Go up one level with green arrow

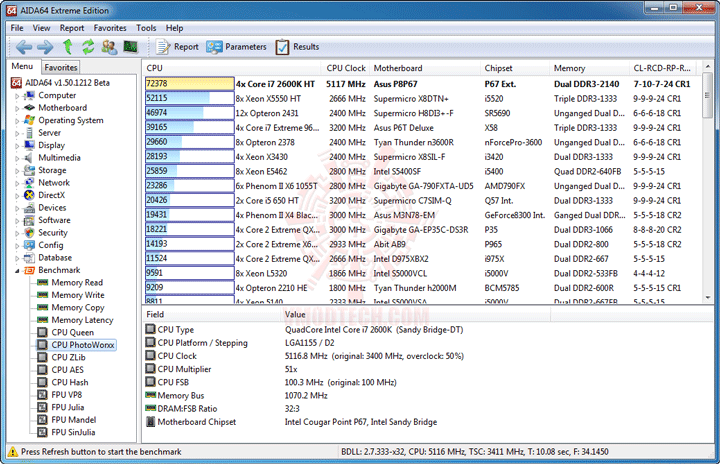(68, 47)
